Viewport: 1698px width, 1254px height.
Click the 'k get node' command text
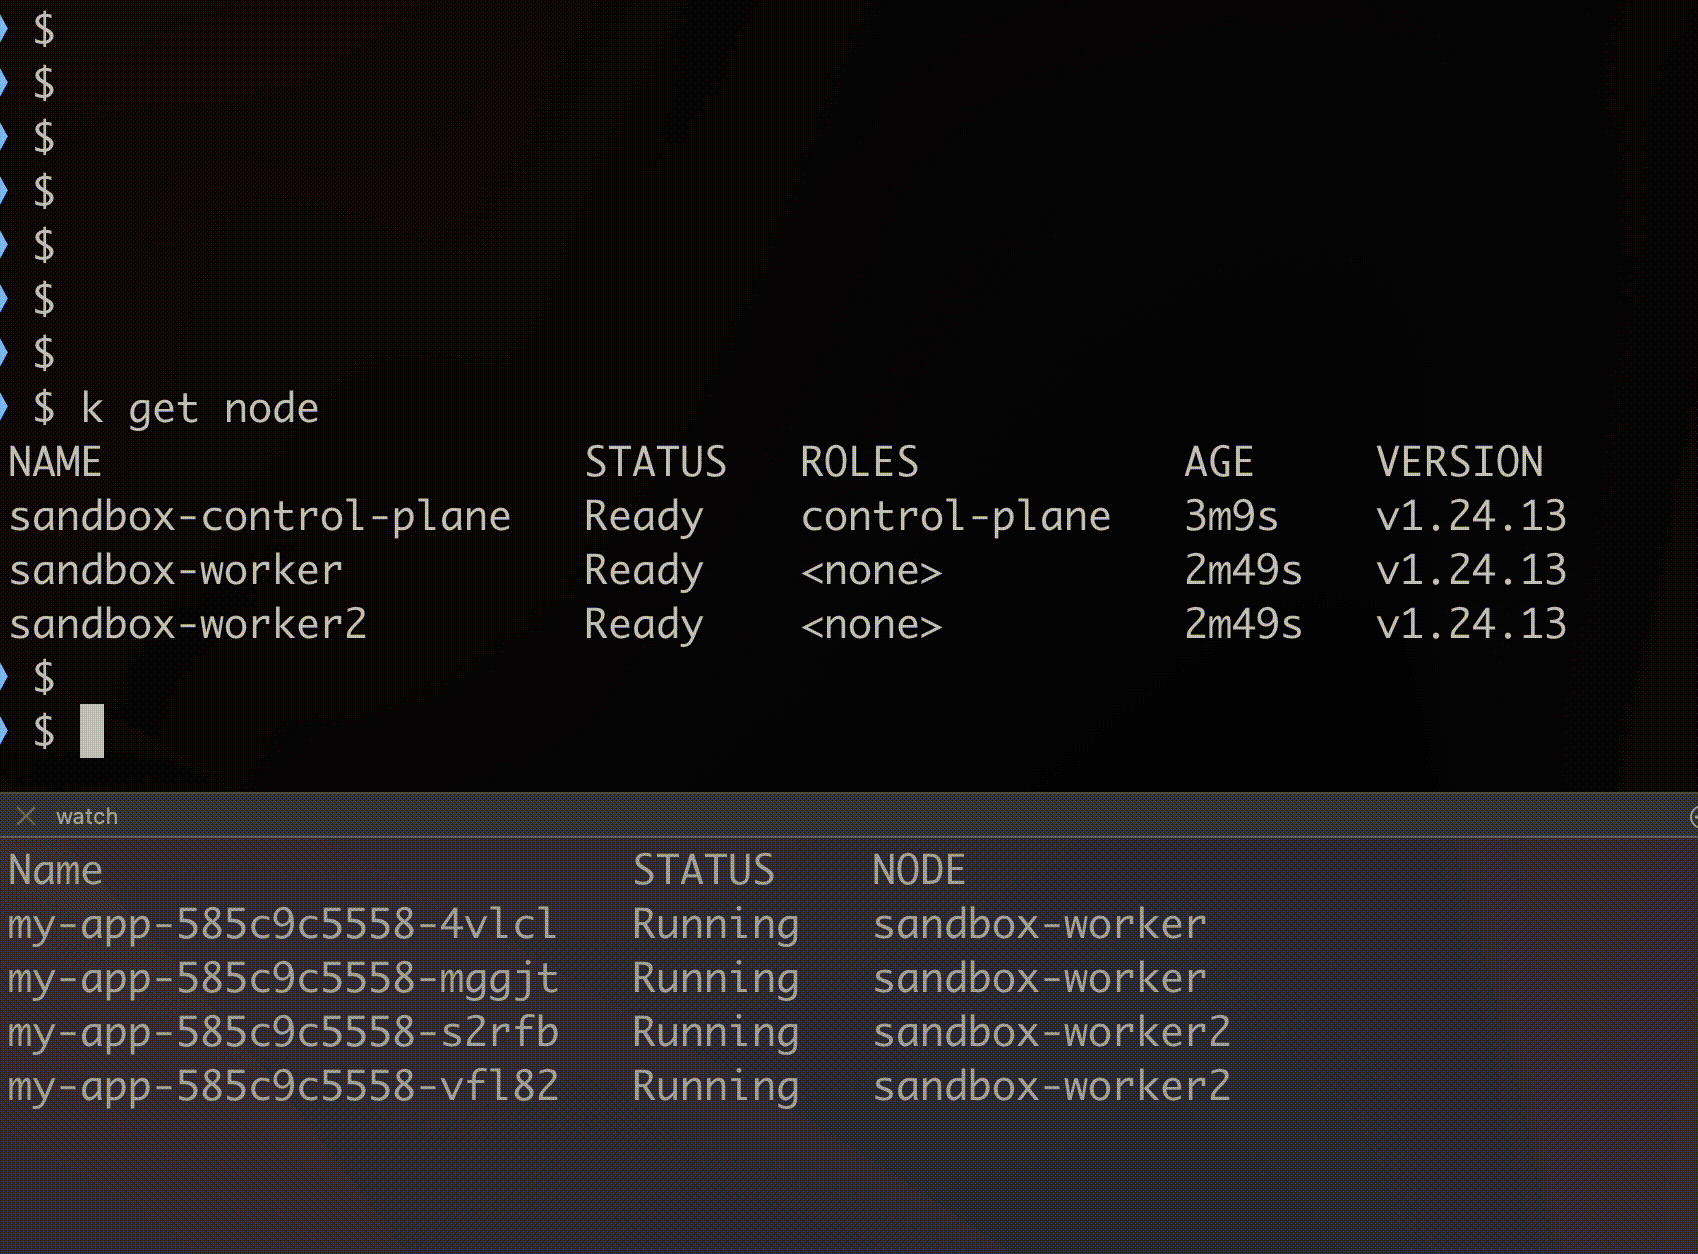(200, 407)
